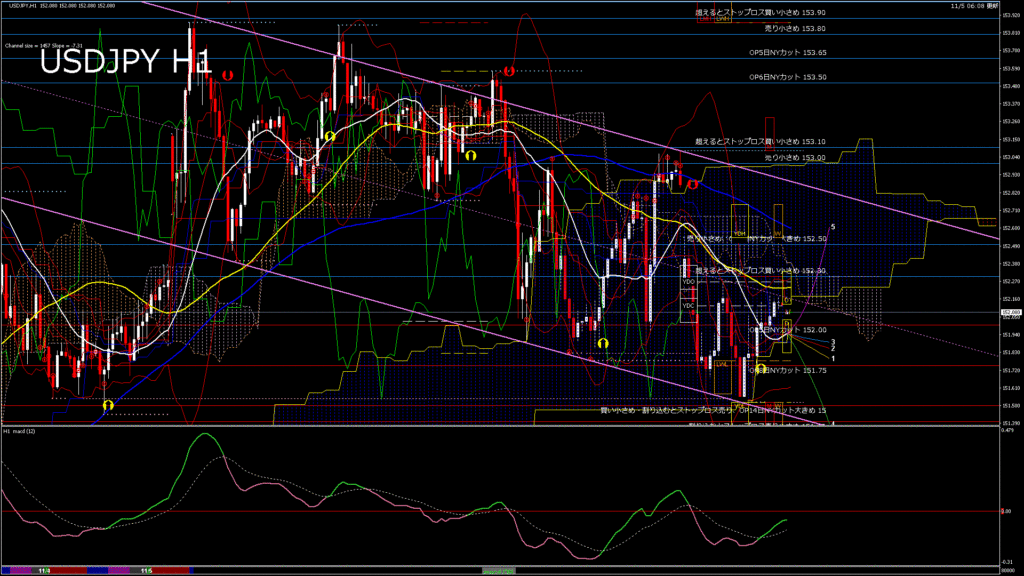Click the 11/4 date marker on the timeline
The height and width of the screenshot is (576, 1024).
[44, 571]
